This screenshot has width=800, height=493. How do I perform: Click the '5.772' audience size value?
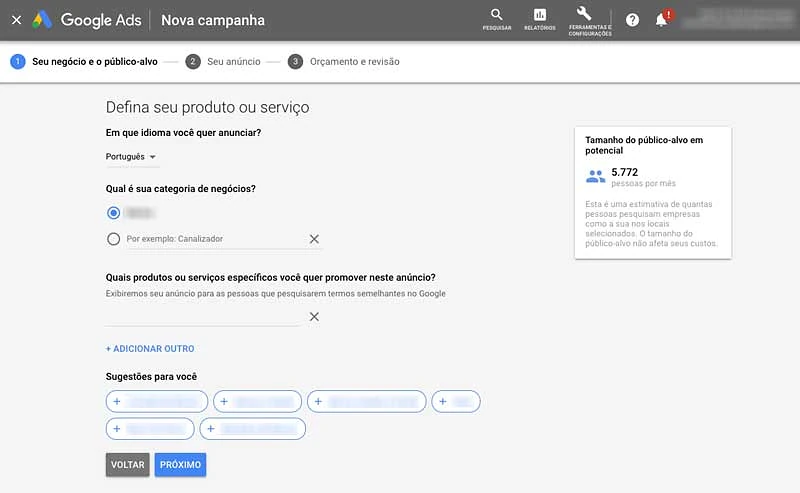[x=624, y=172]
